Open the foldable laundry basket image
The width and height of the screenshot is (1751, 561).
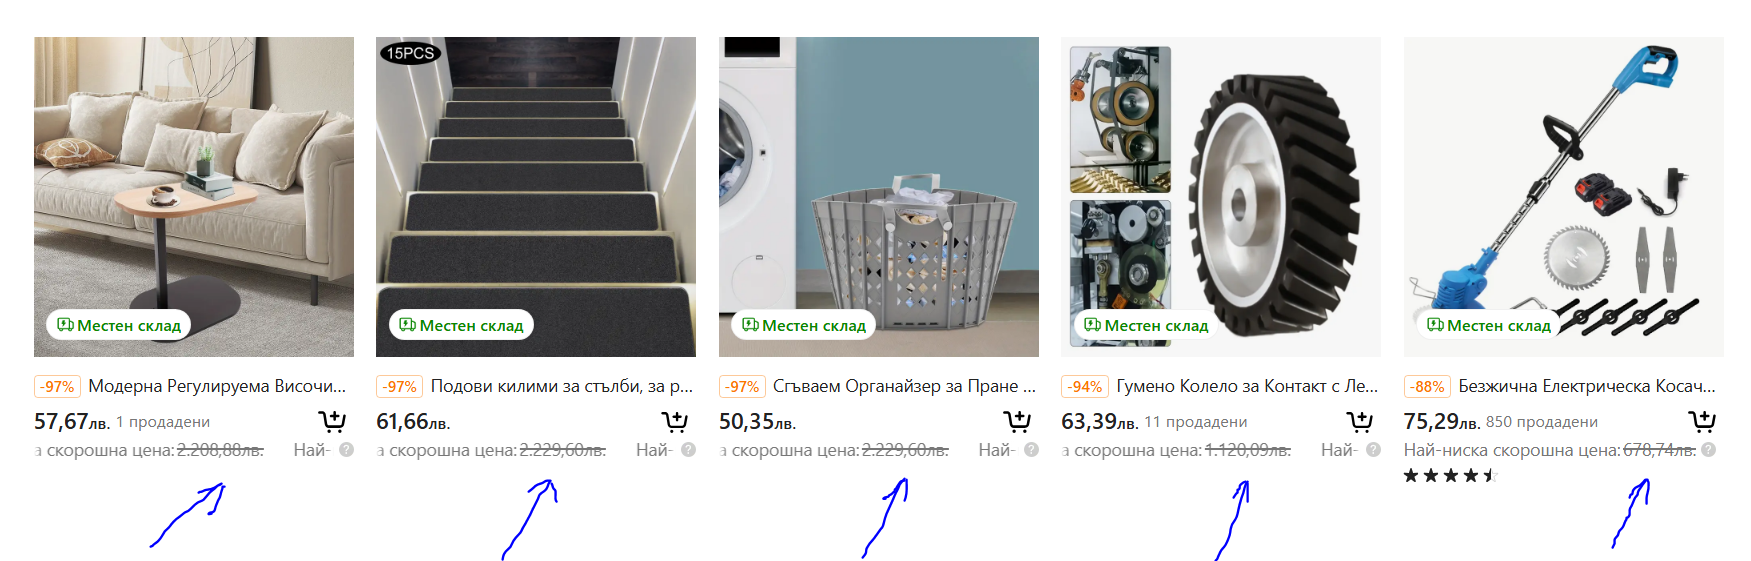(x=879, y=197)
